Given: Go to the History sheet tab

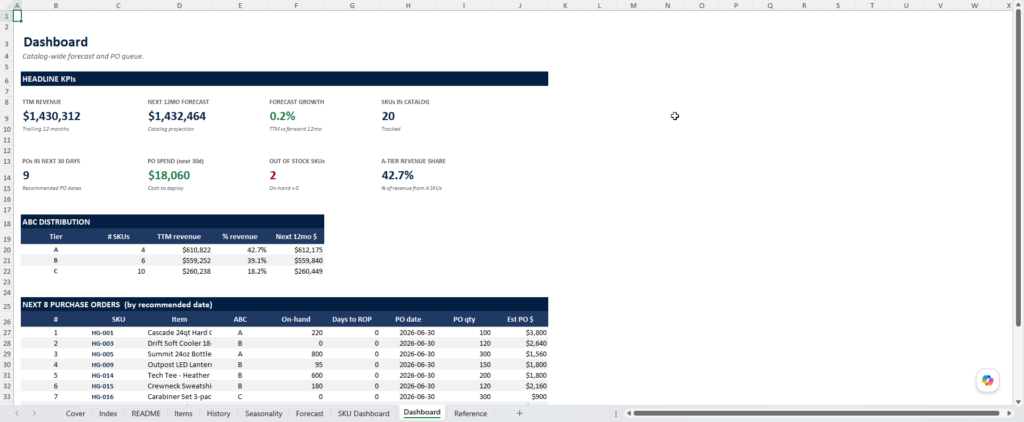Looking at the screenshot, I should coord(218,414).
